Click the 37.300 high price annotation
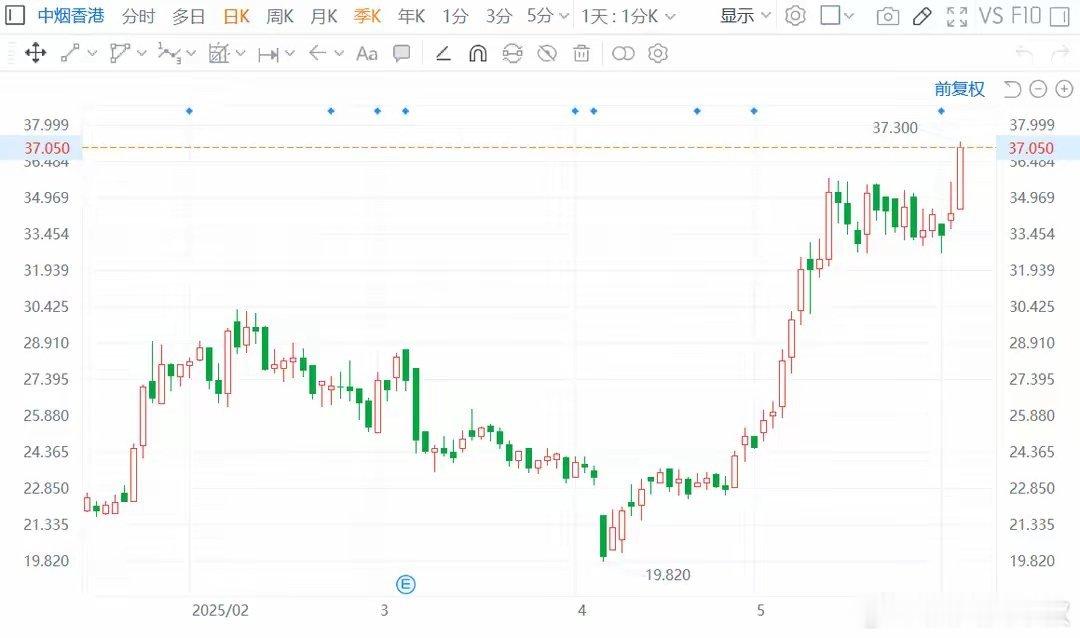Screen dimensions: 1080x638 [x=895, y=127]
